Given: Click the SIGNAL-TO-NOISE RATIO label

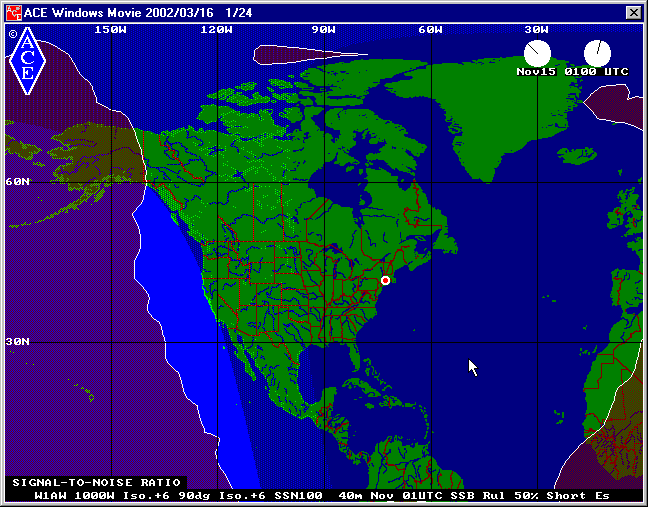Looking at the screenshot, I should coord(96,483).
